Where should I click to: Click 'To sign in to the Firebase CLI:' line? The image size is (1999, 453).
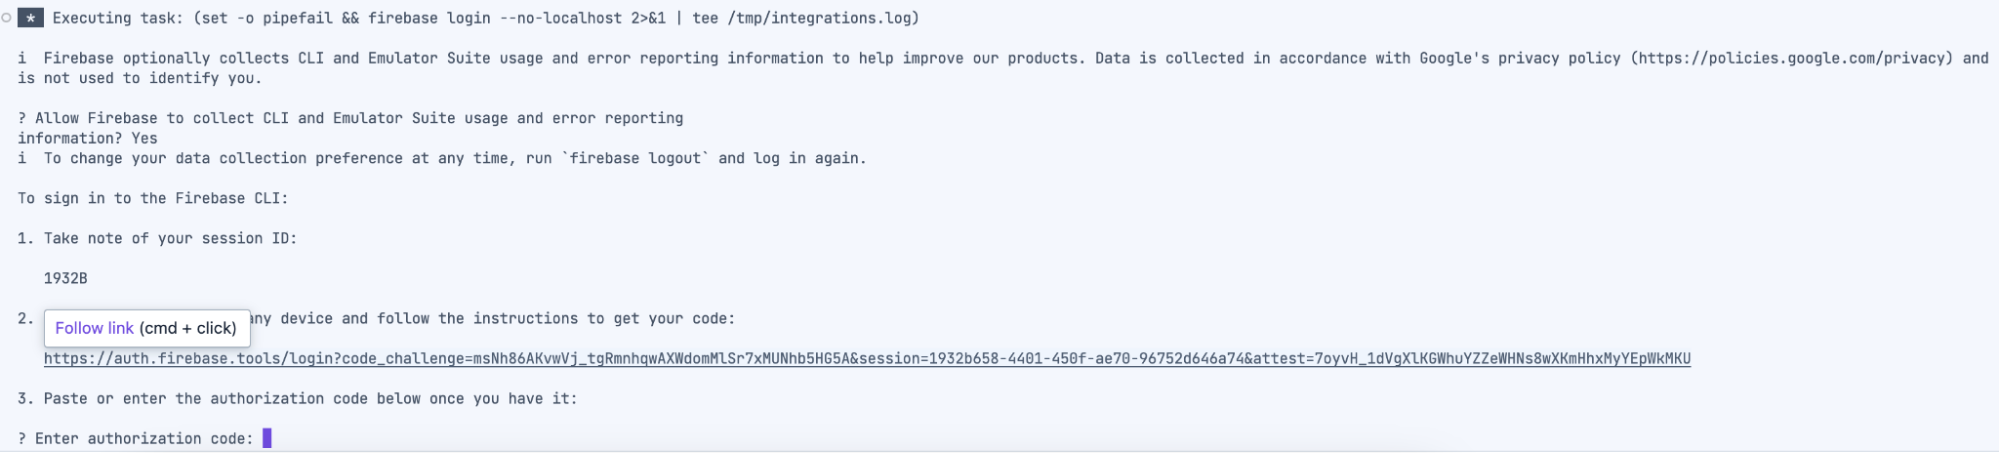point(153,198)
